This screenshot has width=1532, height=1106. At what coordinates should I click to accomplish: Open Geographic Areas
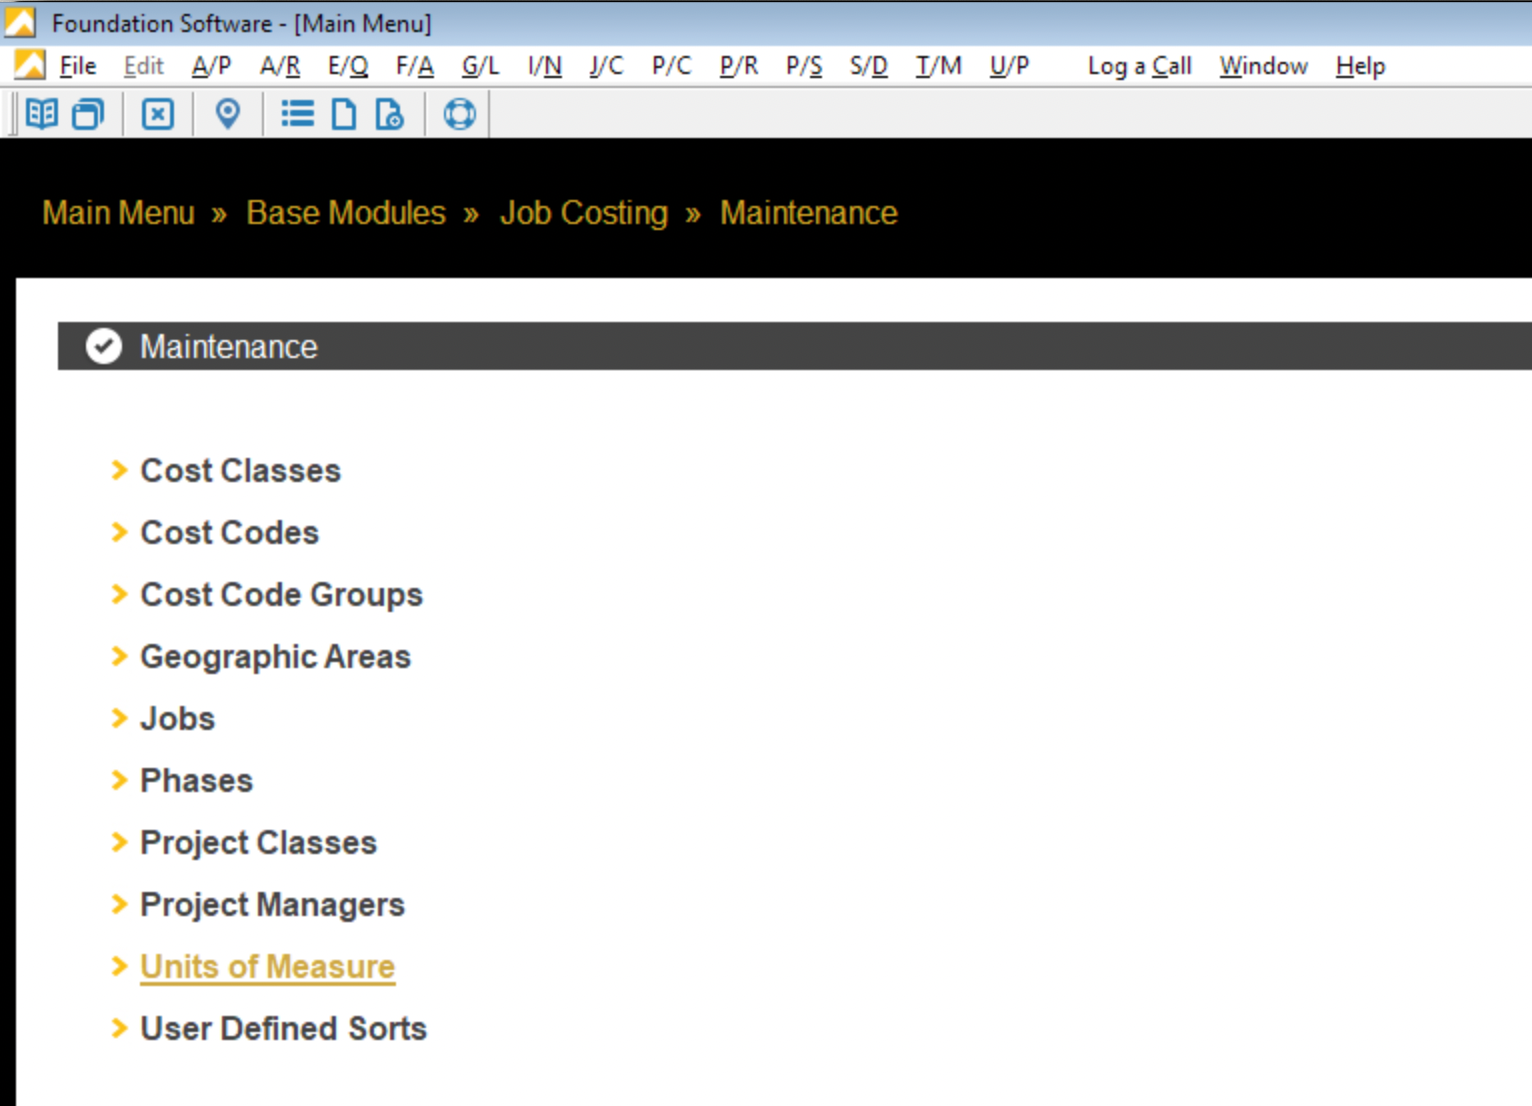pos(276,656)
